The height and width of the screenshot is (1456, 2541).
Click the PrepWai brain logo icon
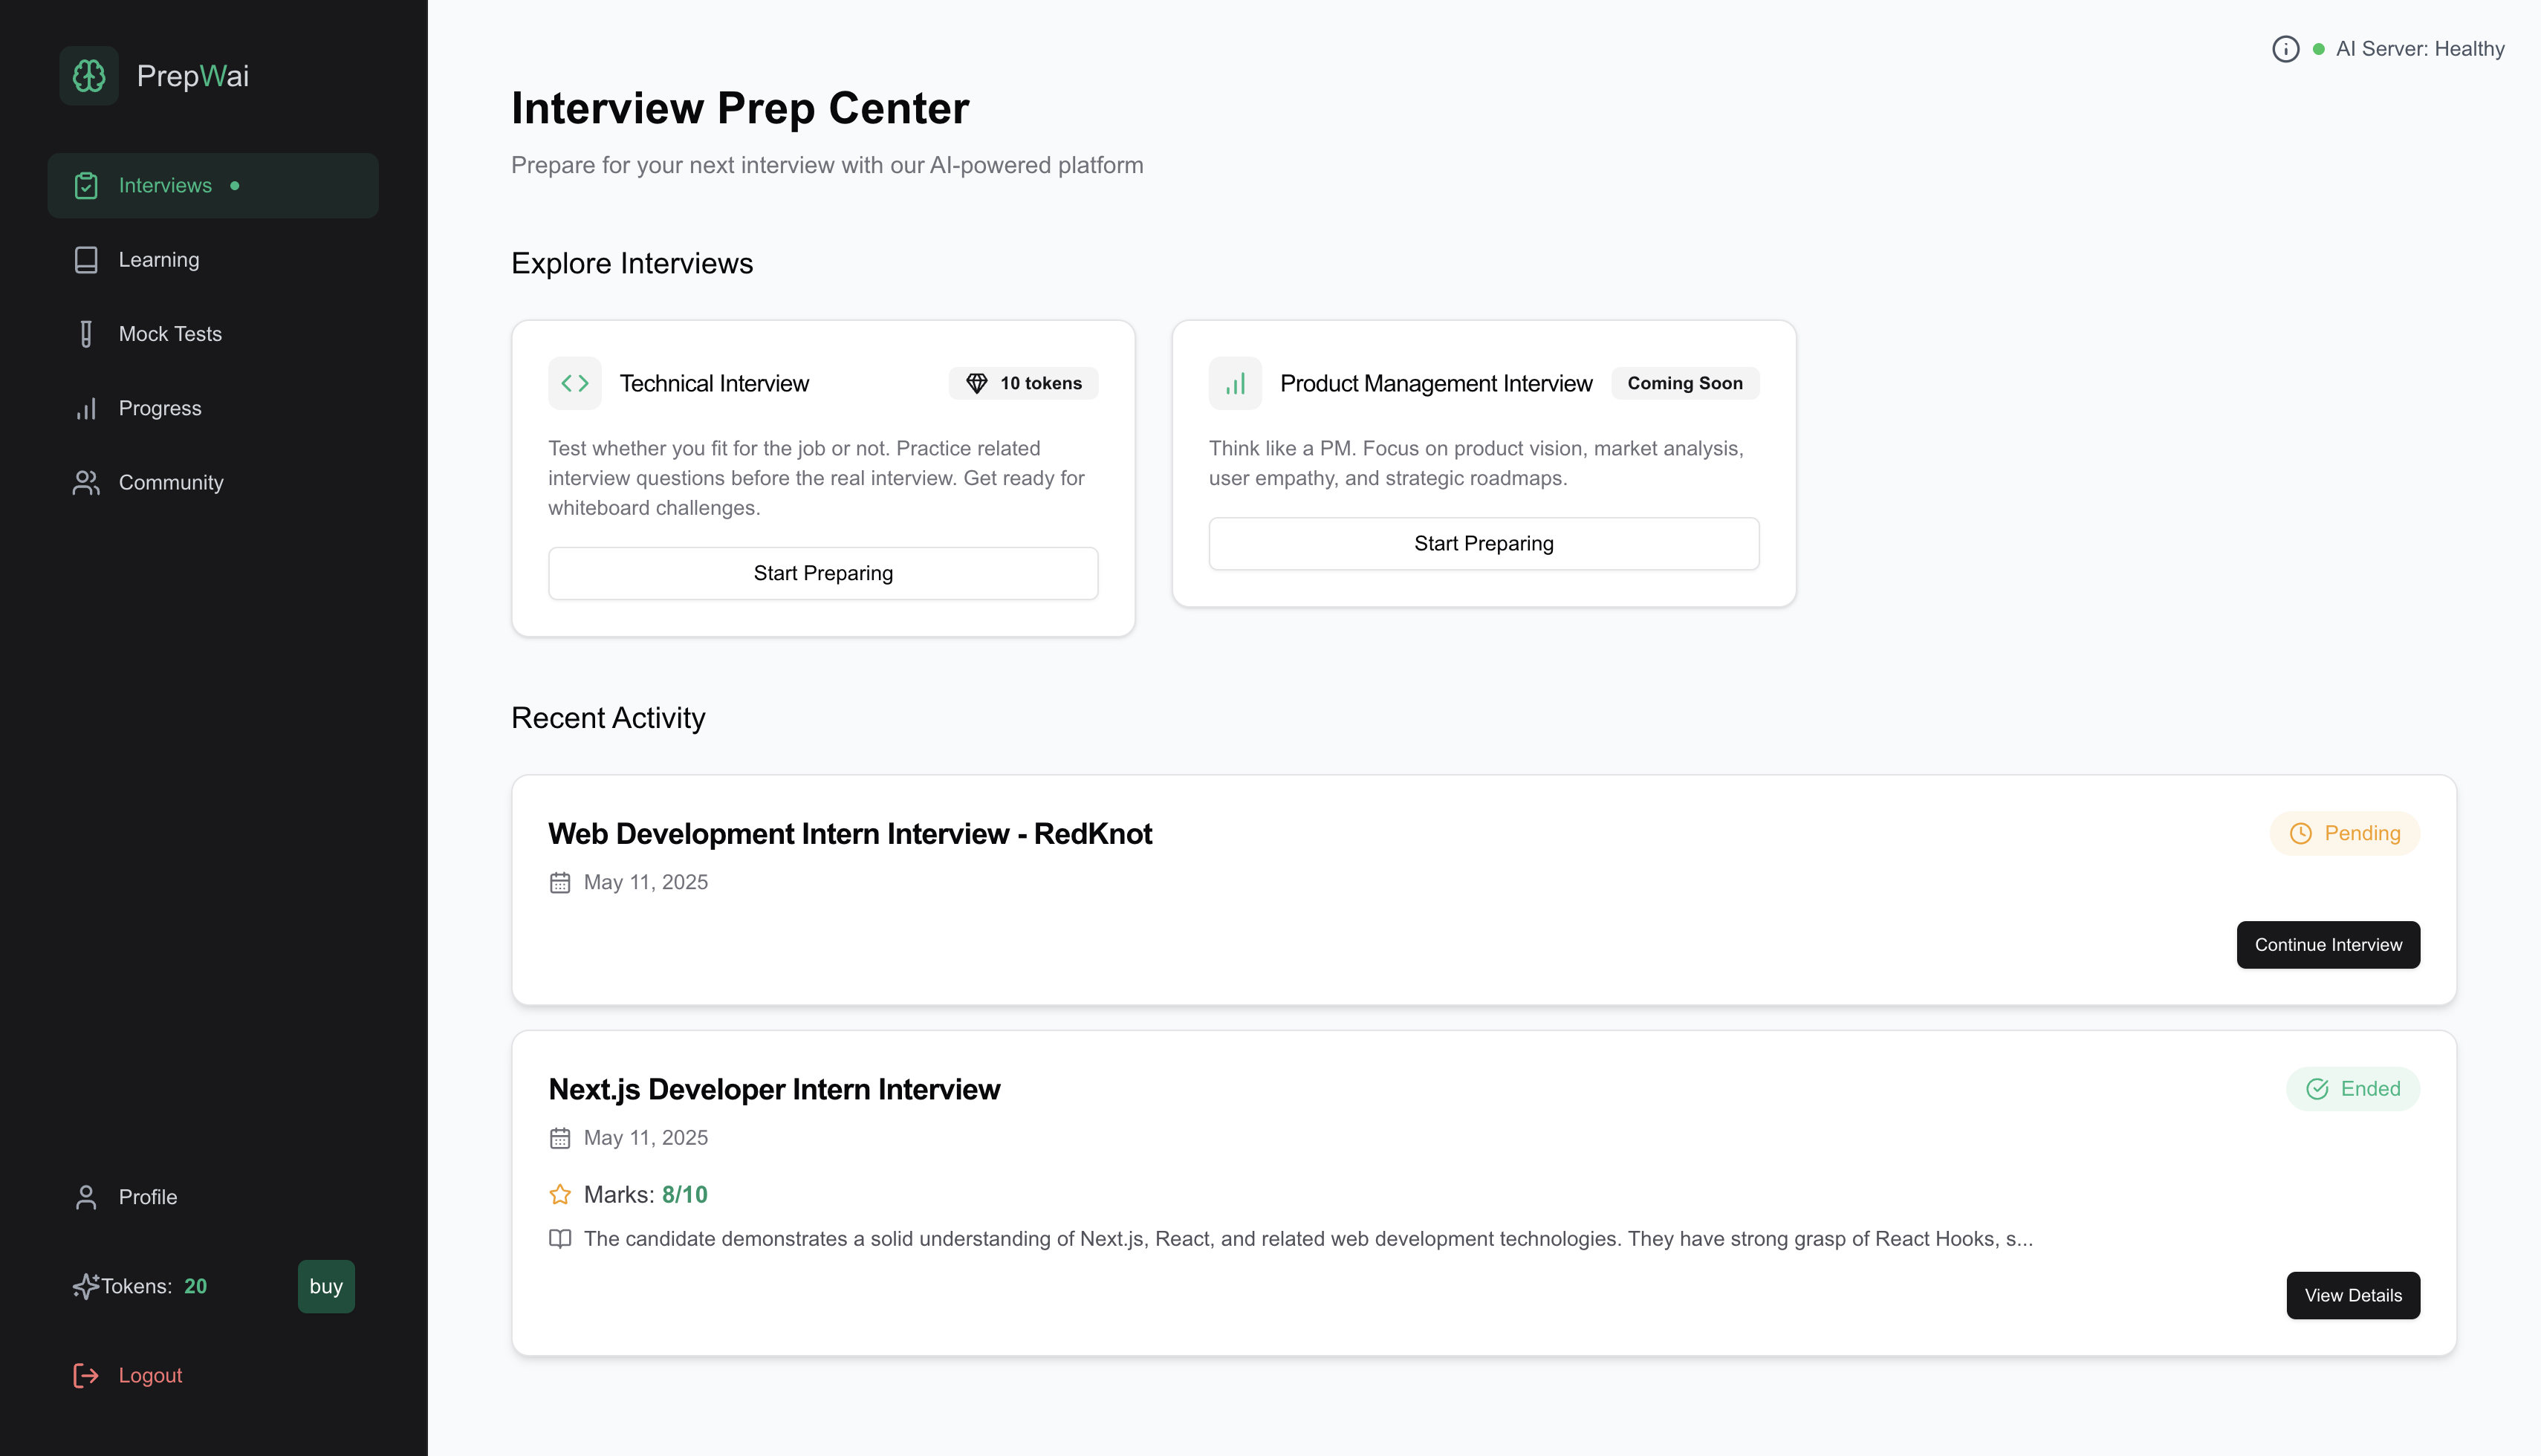[x=89, y=76]
